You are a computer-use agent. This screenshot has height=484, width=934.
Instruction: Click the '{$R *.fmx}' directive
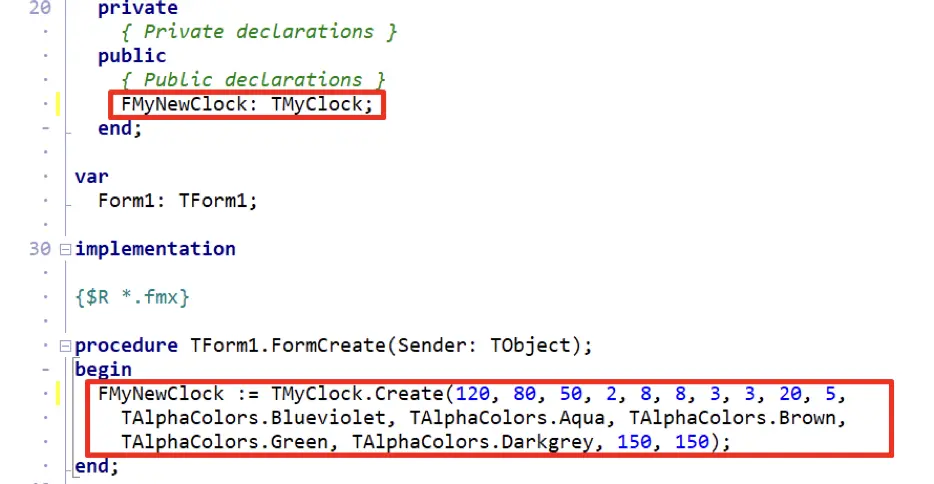pyautogui.click(x=132, y=297)
